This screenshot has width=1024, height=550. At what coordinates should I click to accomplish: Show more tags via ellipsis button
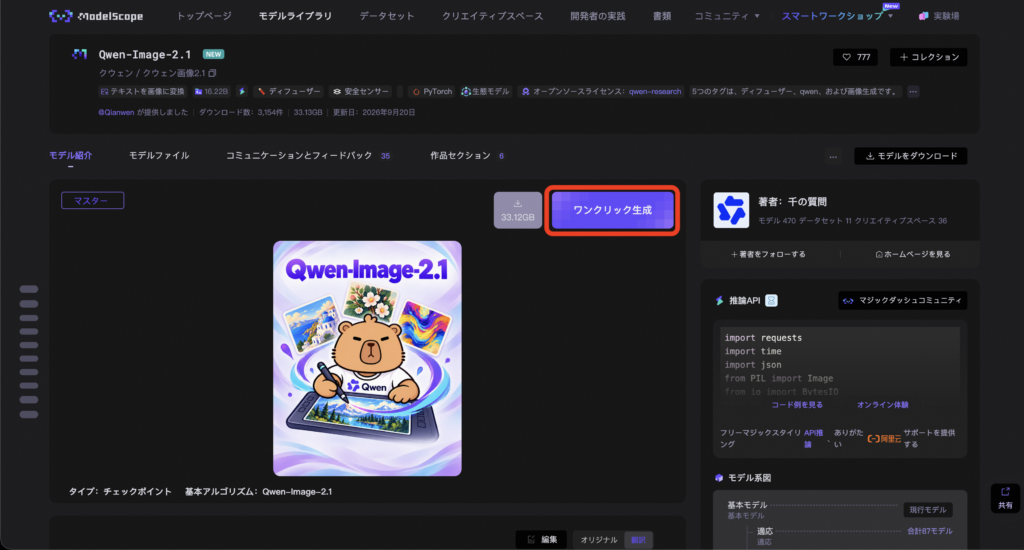coord(913,91)
